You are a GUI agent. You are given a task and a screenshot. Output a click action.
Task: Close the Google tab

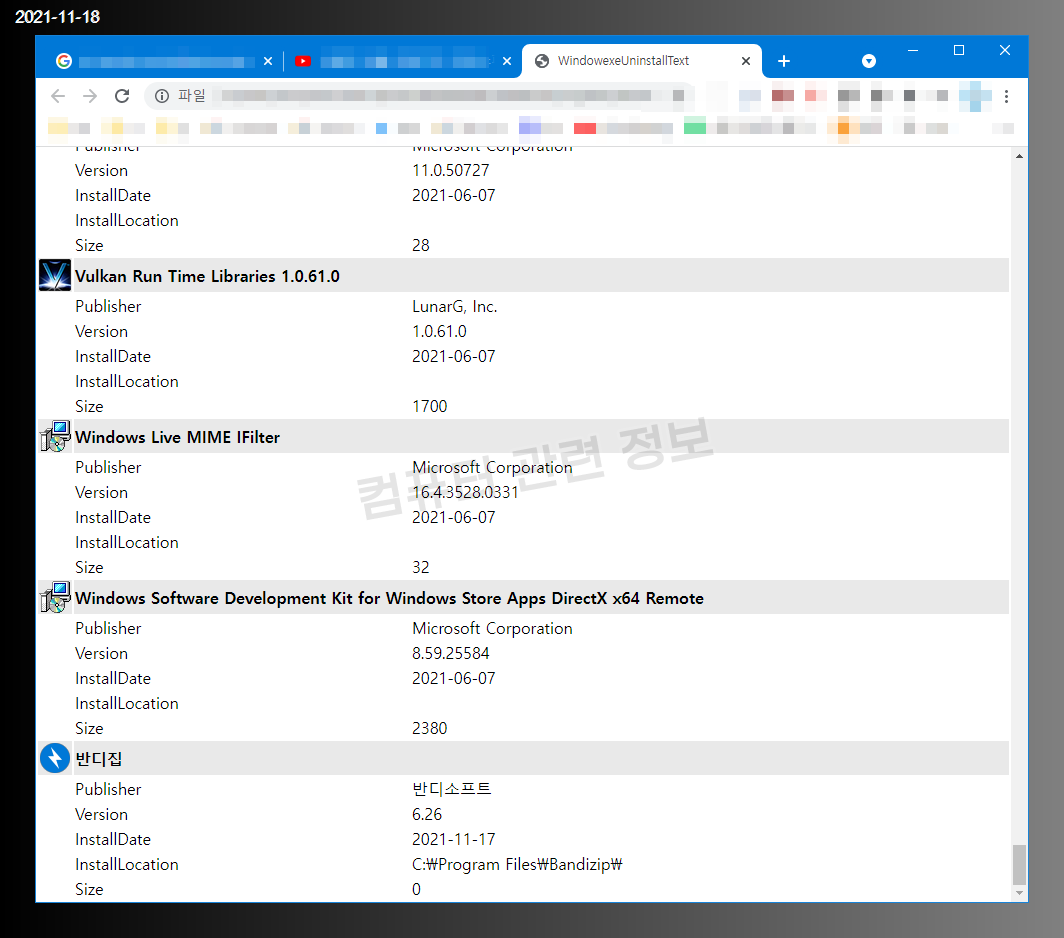[268, 61]
